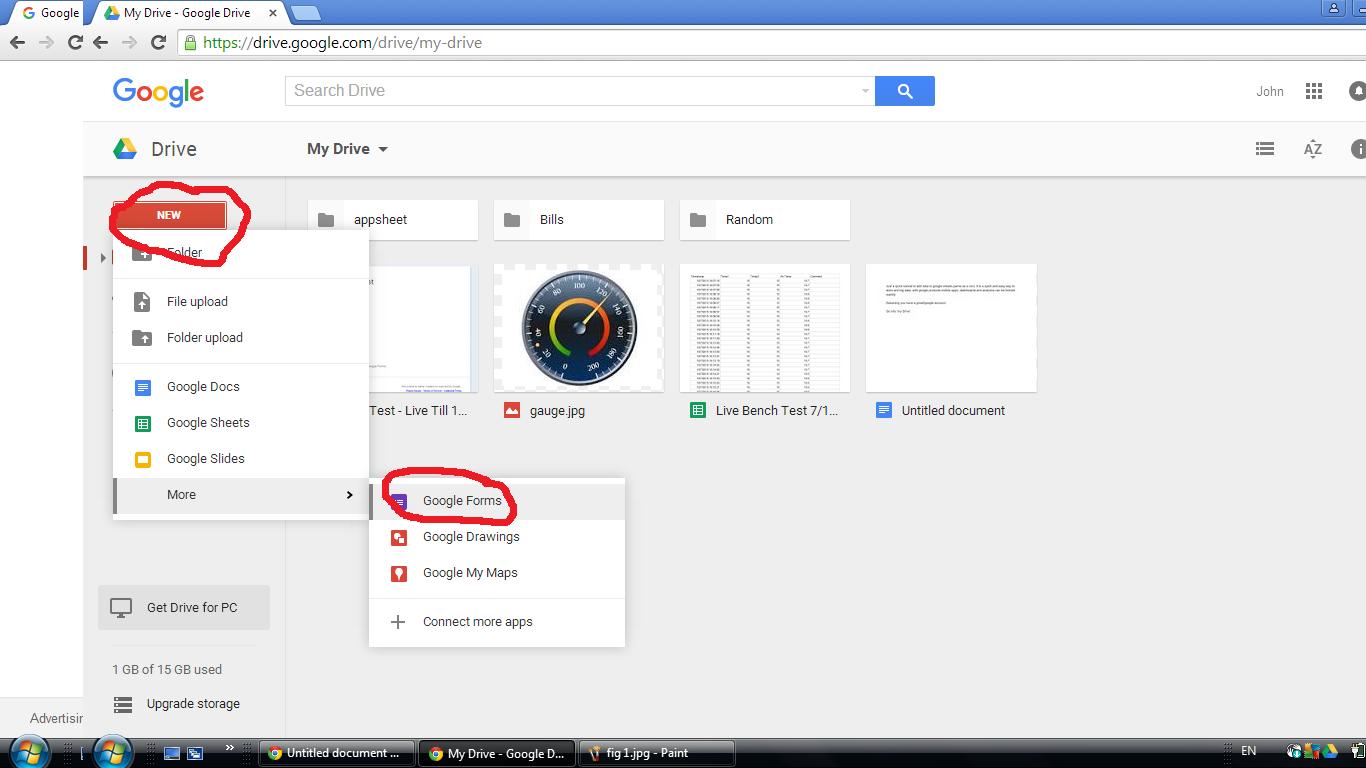Click the red NEW button
This screenshot has height=768, width=1366.
point(169,215)
